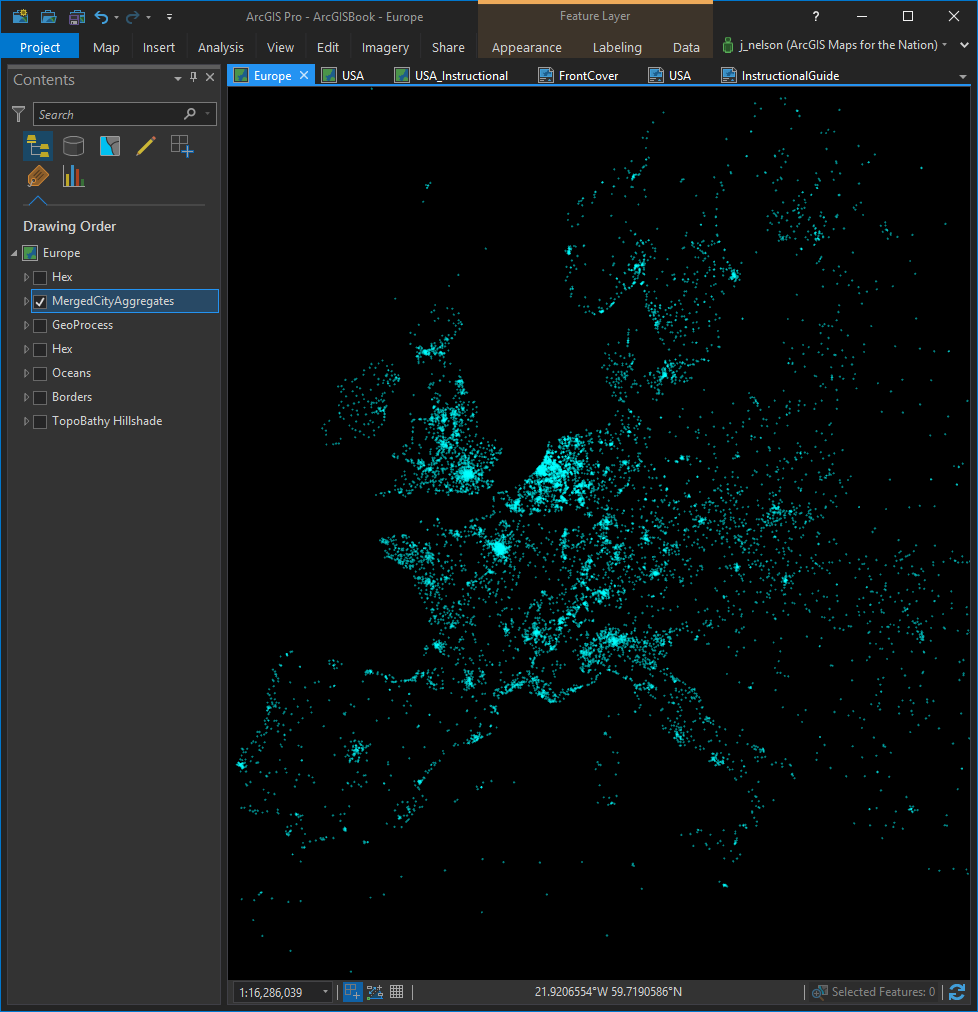This screenshot has width=978, height=1012.
Task: Refresh the map with the status bar icon
Action: [957, 992]
